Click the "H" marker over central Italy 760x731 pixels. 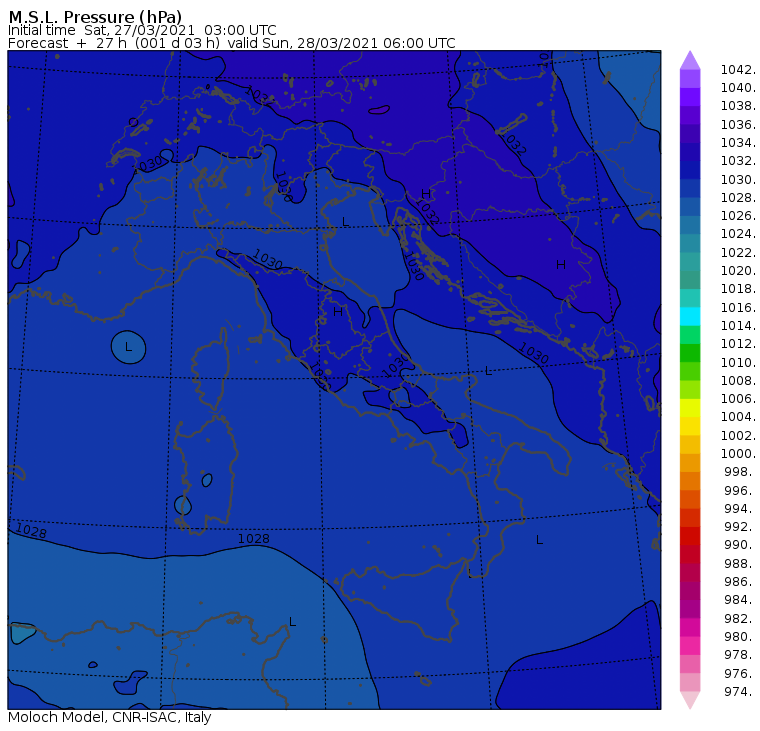338,312
